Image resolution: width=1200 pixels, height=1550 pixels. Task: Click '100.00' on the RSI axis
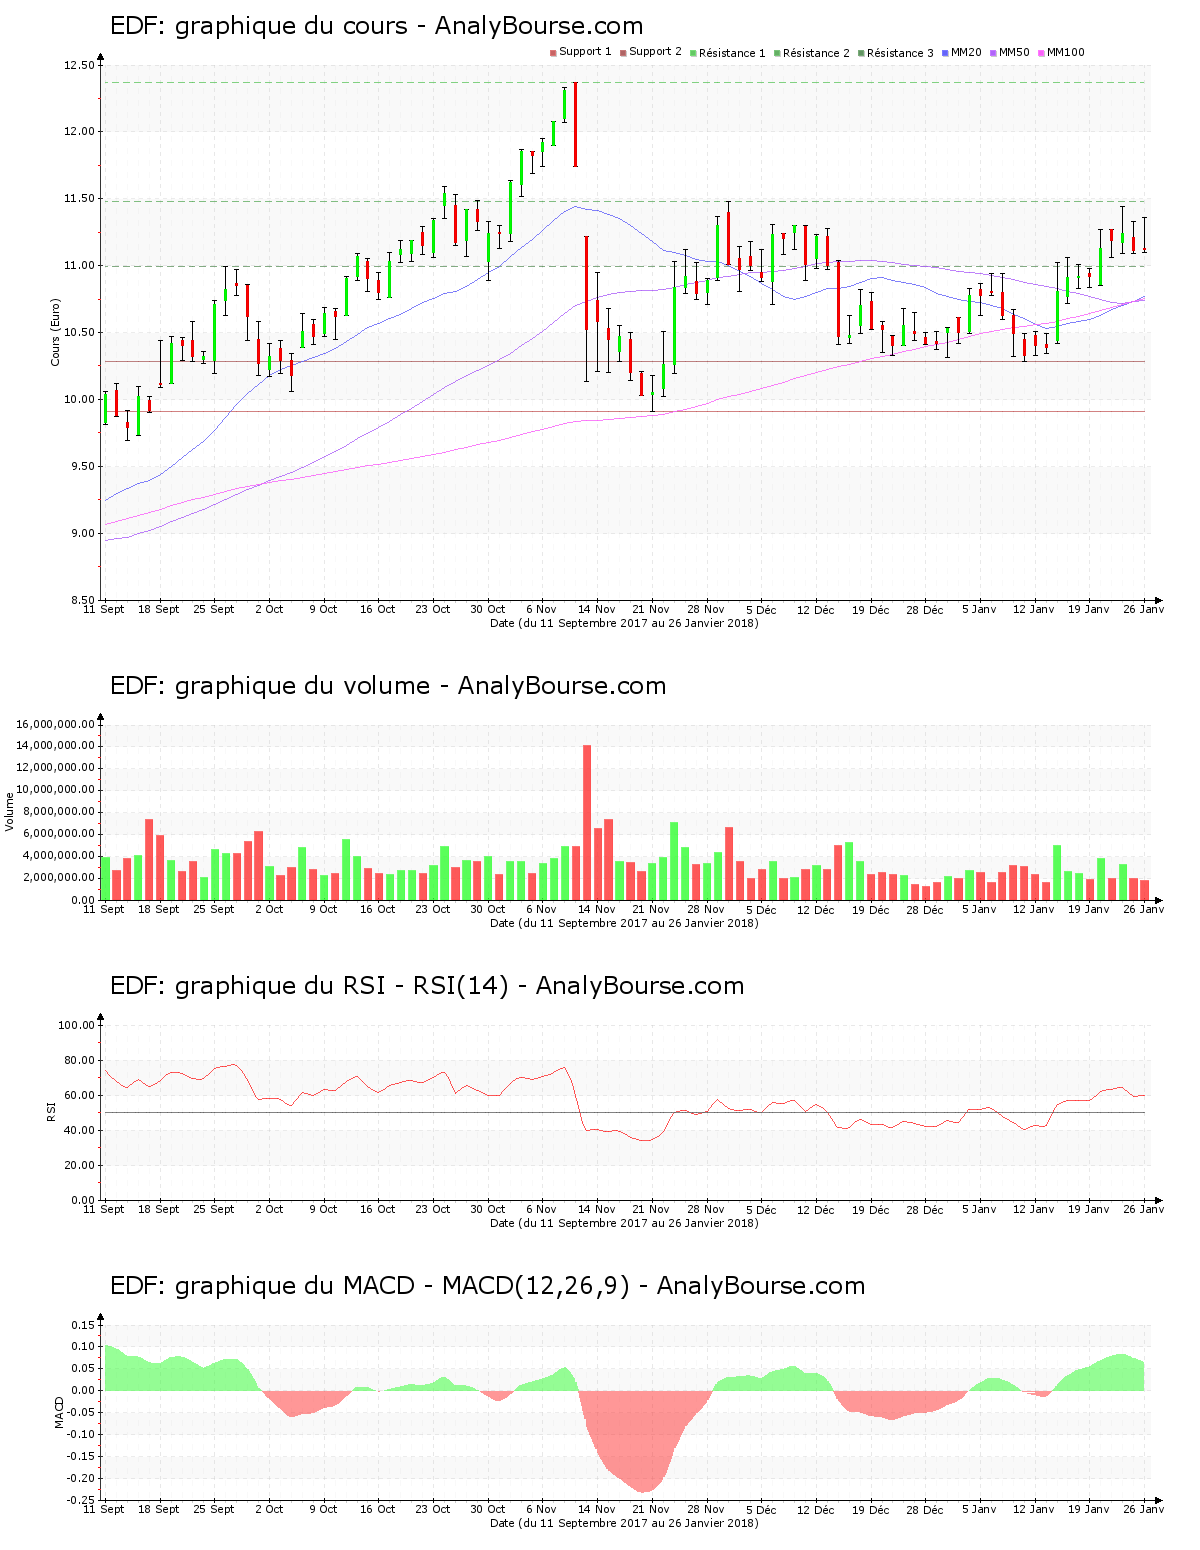(x=76, y=1025)
